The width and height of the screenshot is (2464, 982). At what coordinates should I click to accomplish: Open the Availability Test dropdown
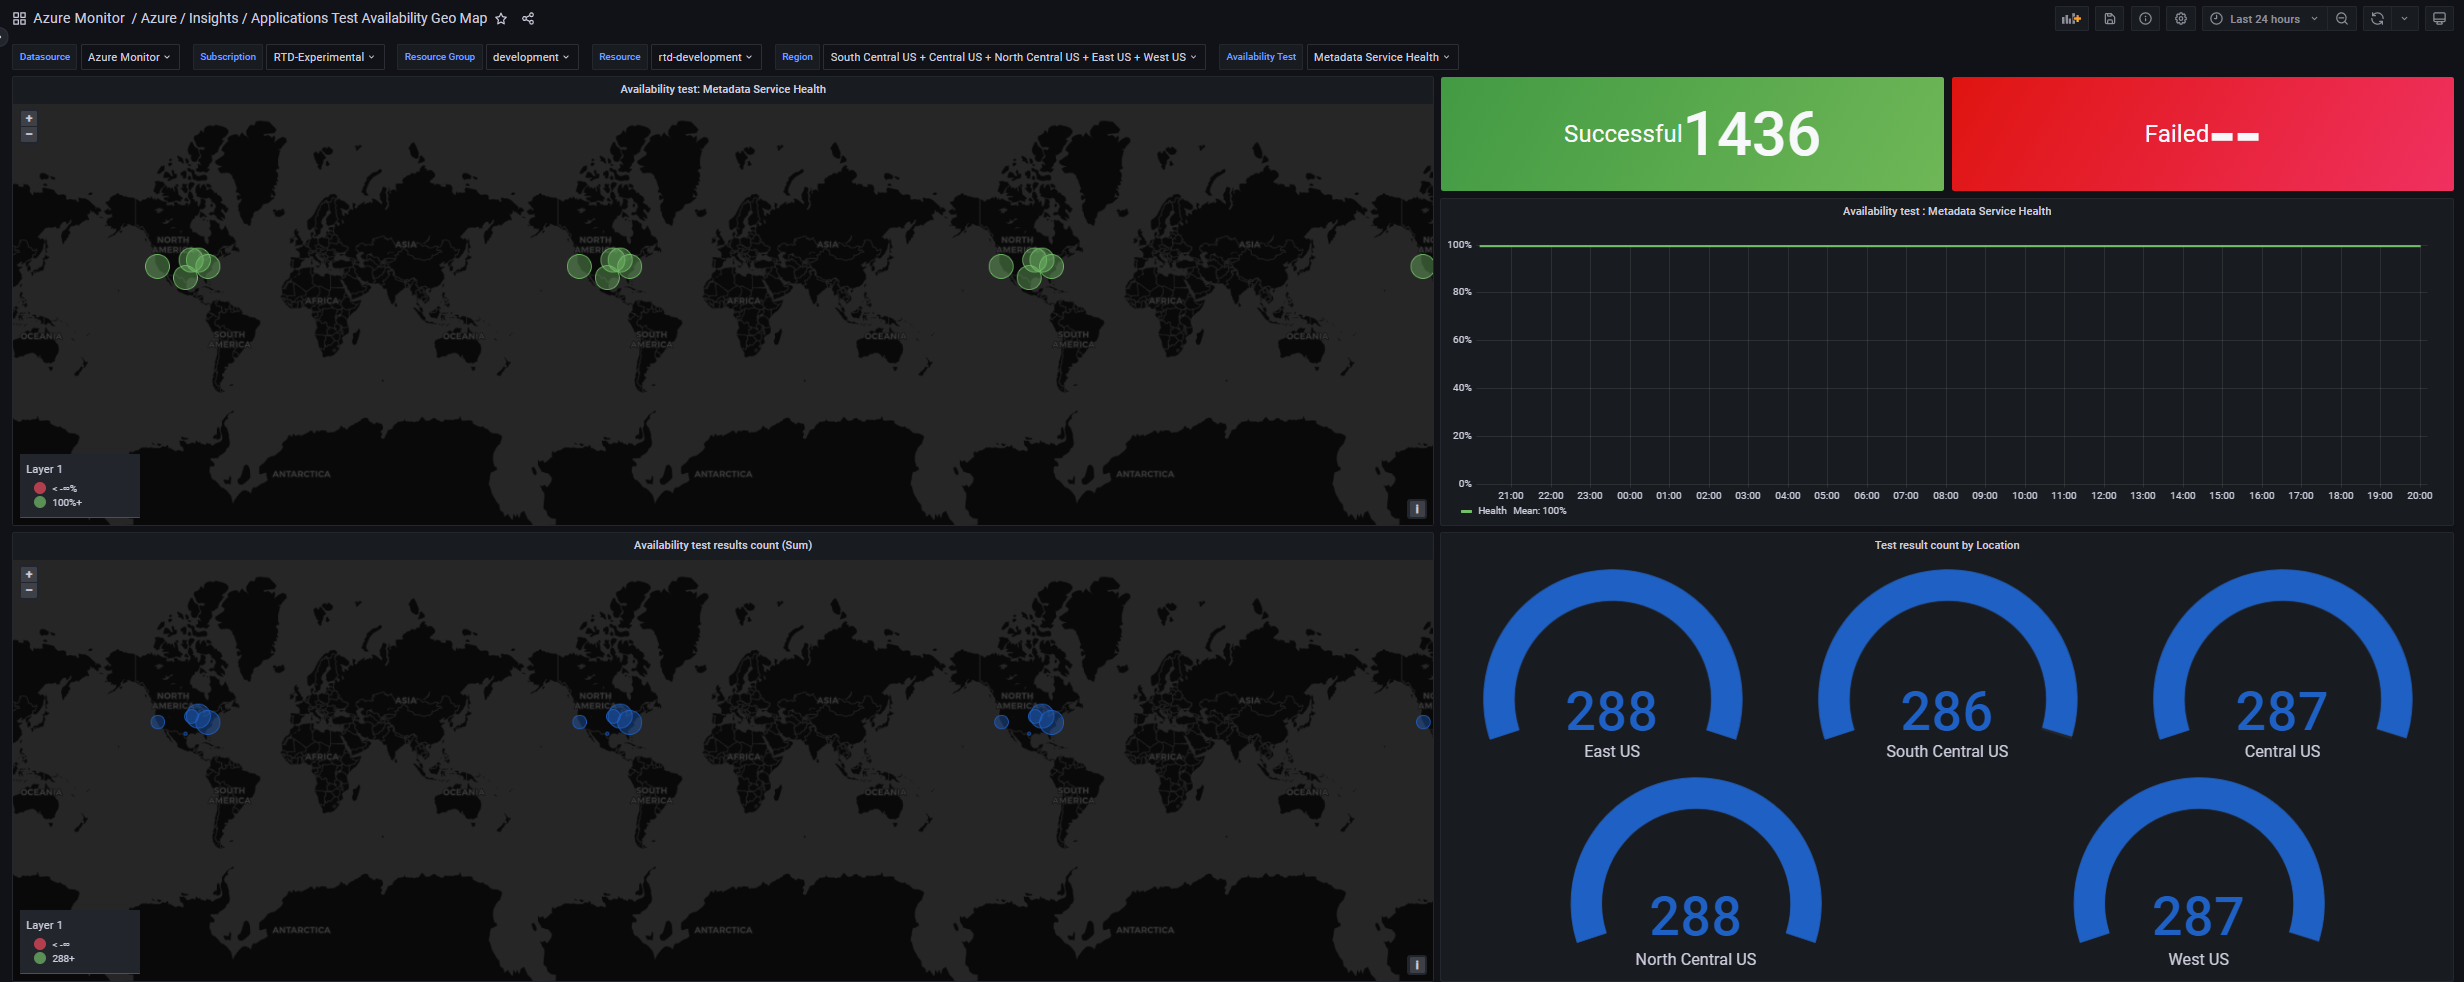click(1382, 57)
